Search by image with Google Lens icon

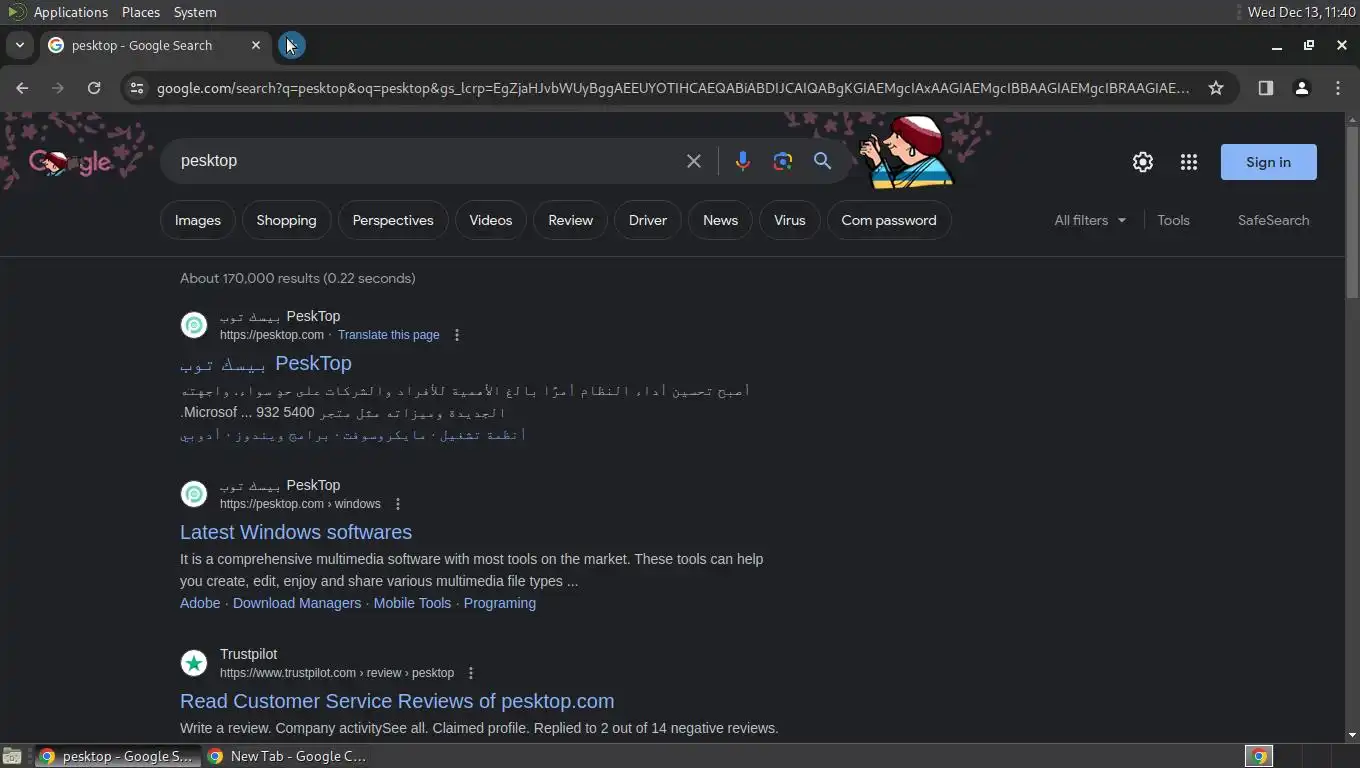pyautogui.click(x=783, y=161)
